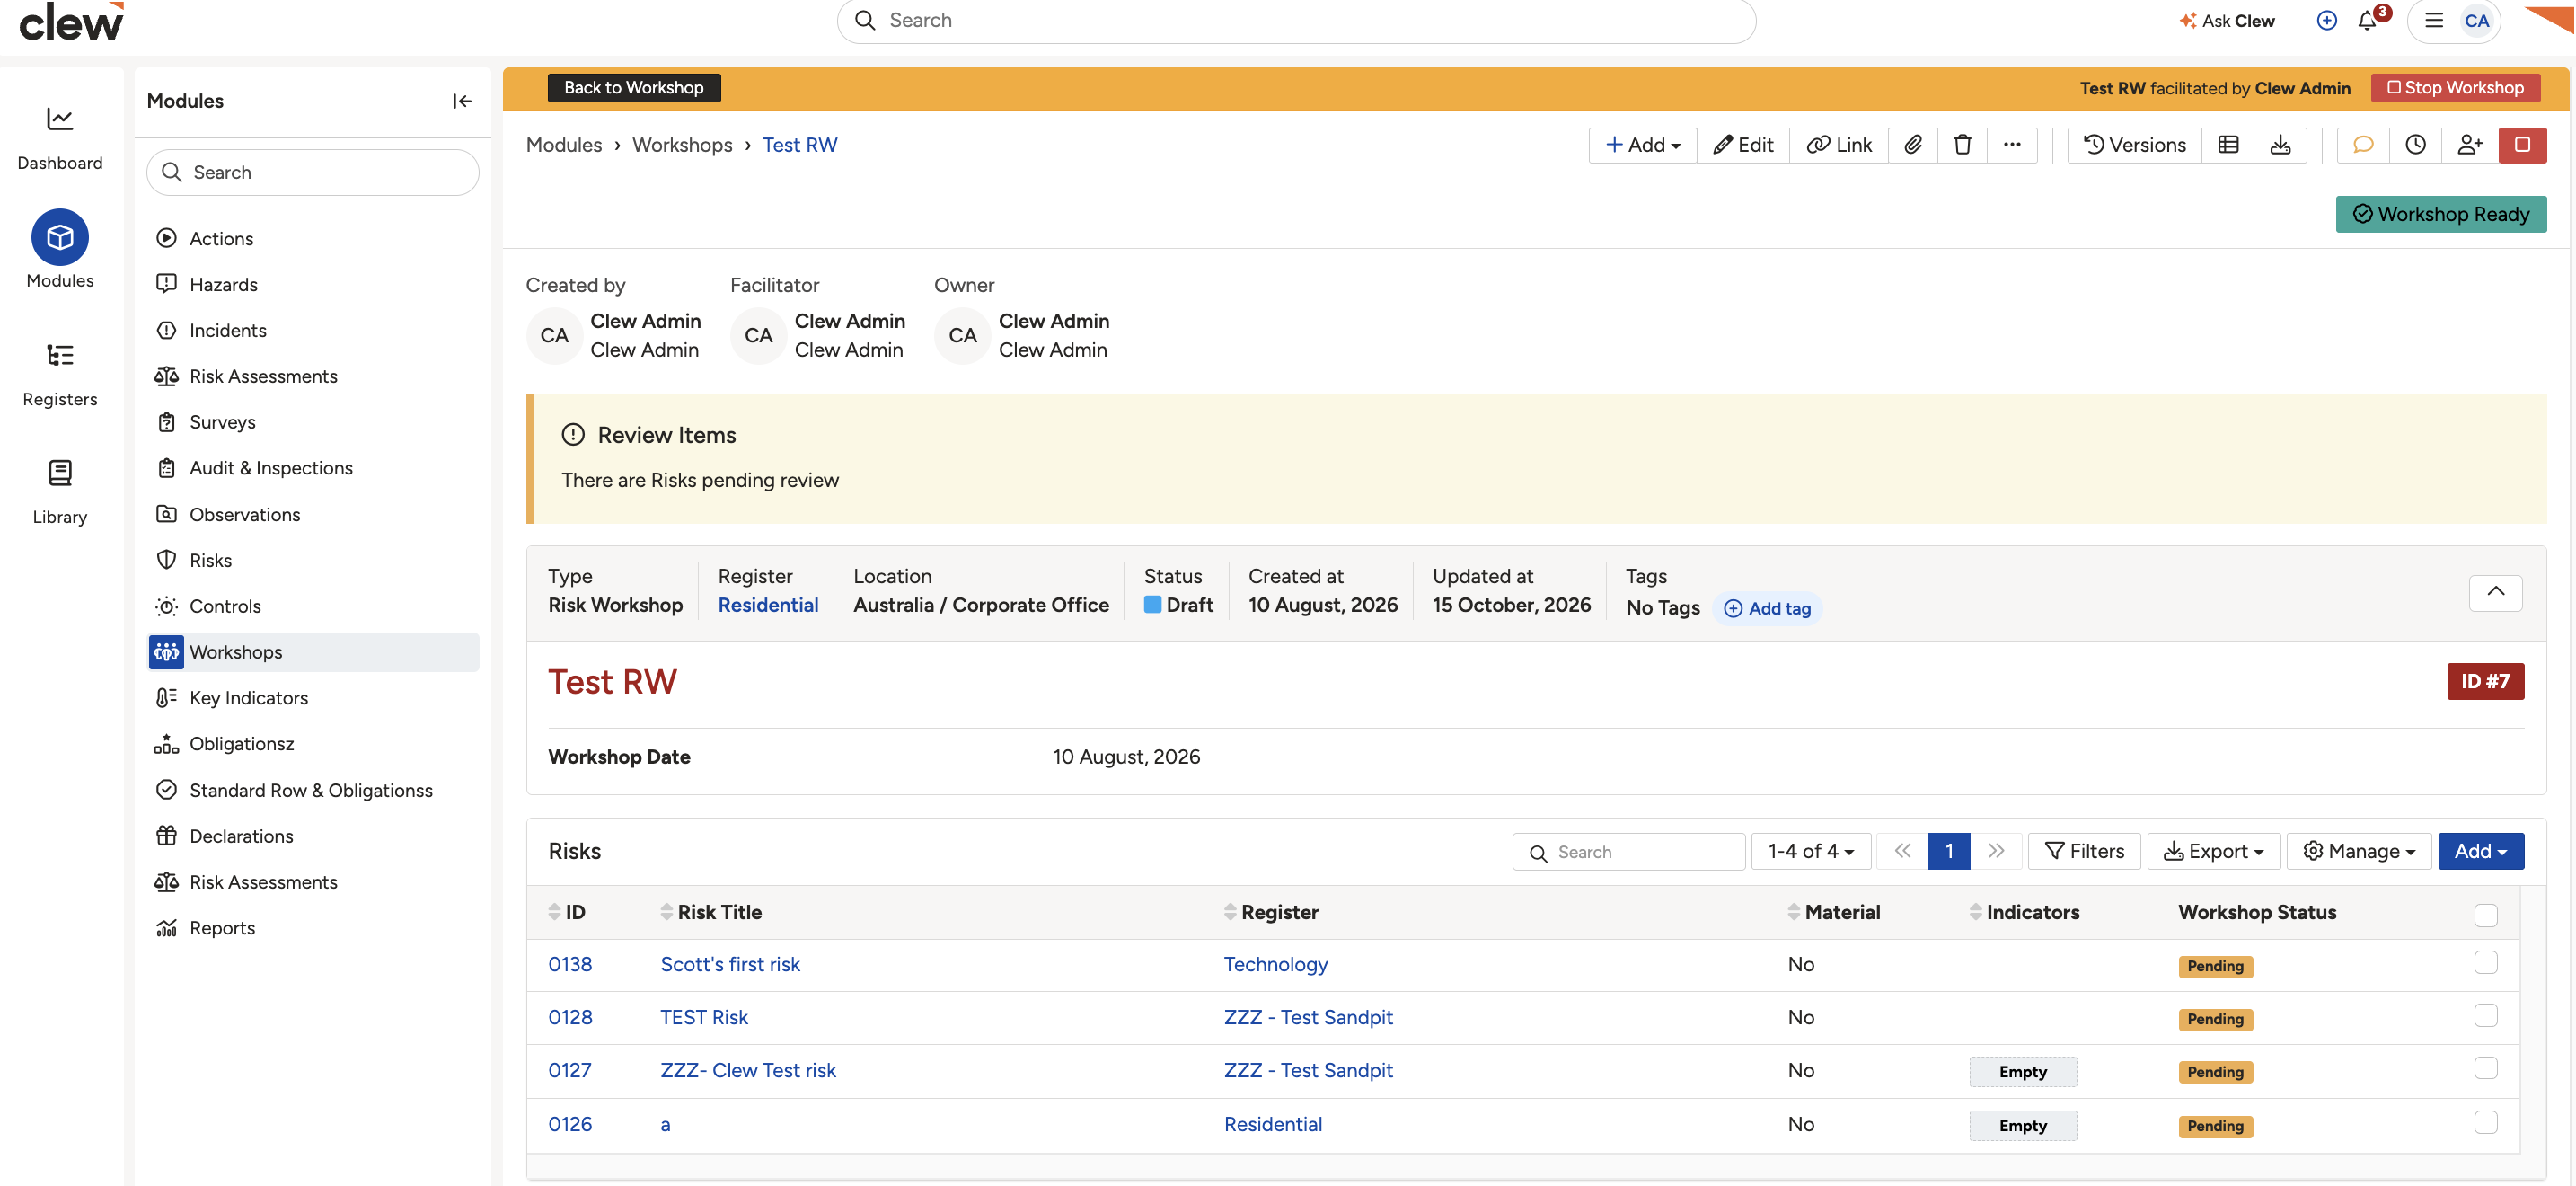2576x1186 pixels.
Task: Collapse the workshop details panel chevron
Action: (x=2495, y=592)
